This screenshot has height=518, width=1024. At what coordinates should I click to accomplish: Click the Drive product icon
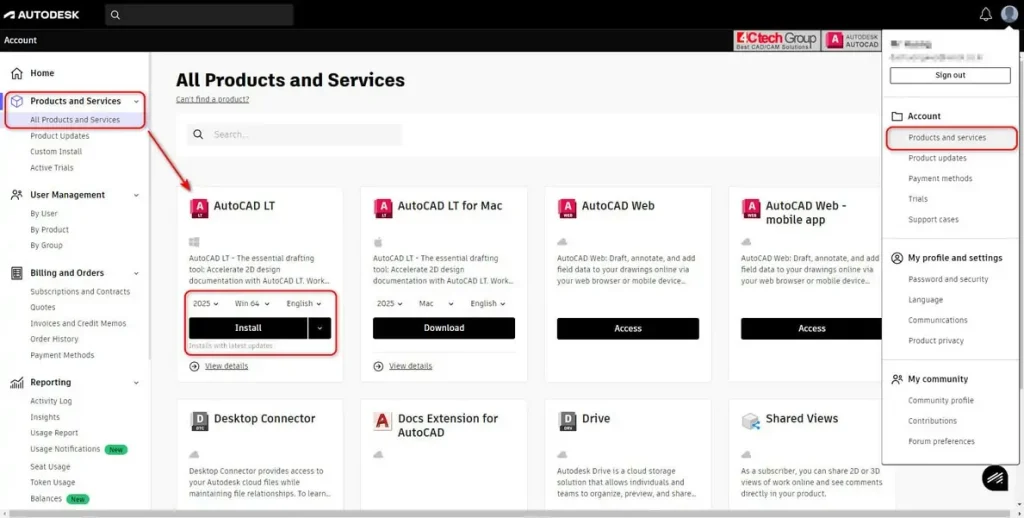tap(567, 421)
